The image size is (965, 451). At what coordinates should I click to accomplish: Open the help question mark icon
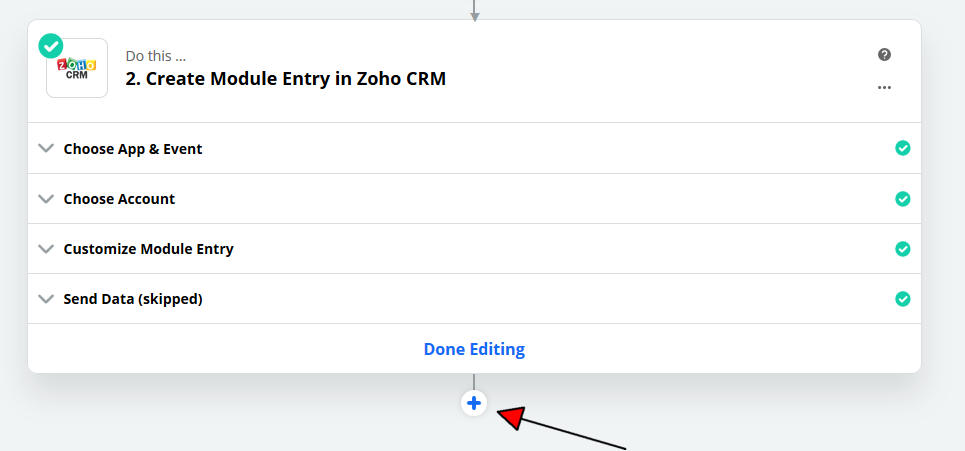tap(884, 55)
